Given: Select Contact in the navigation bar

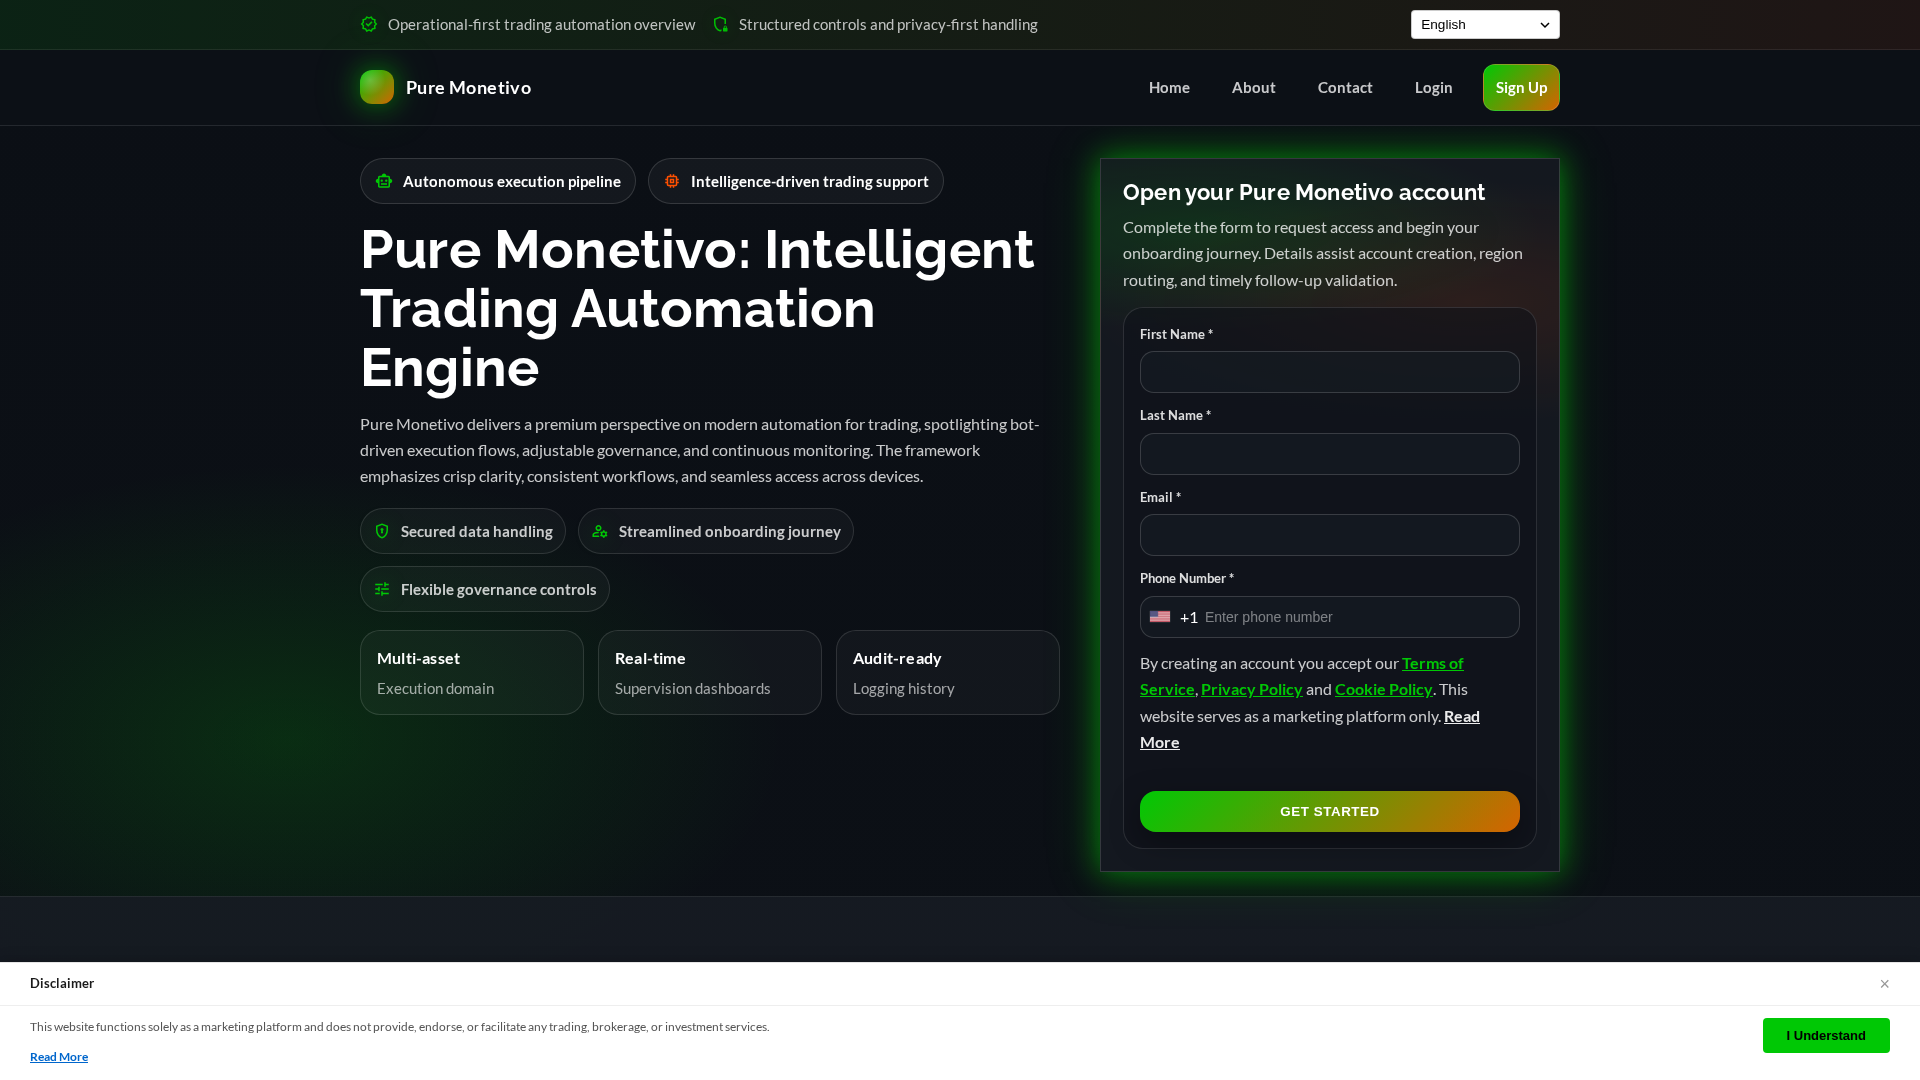Looking at the screenshot, I should (1345, 87).
